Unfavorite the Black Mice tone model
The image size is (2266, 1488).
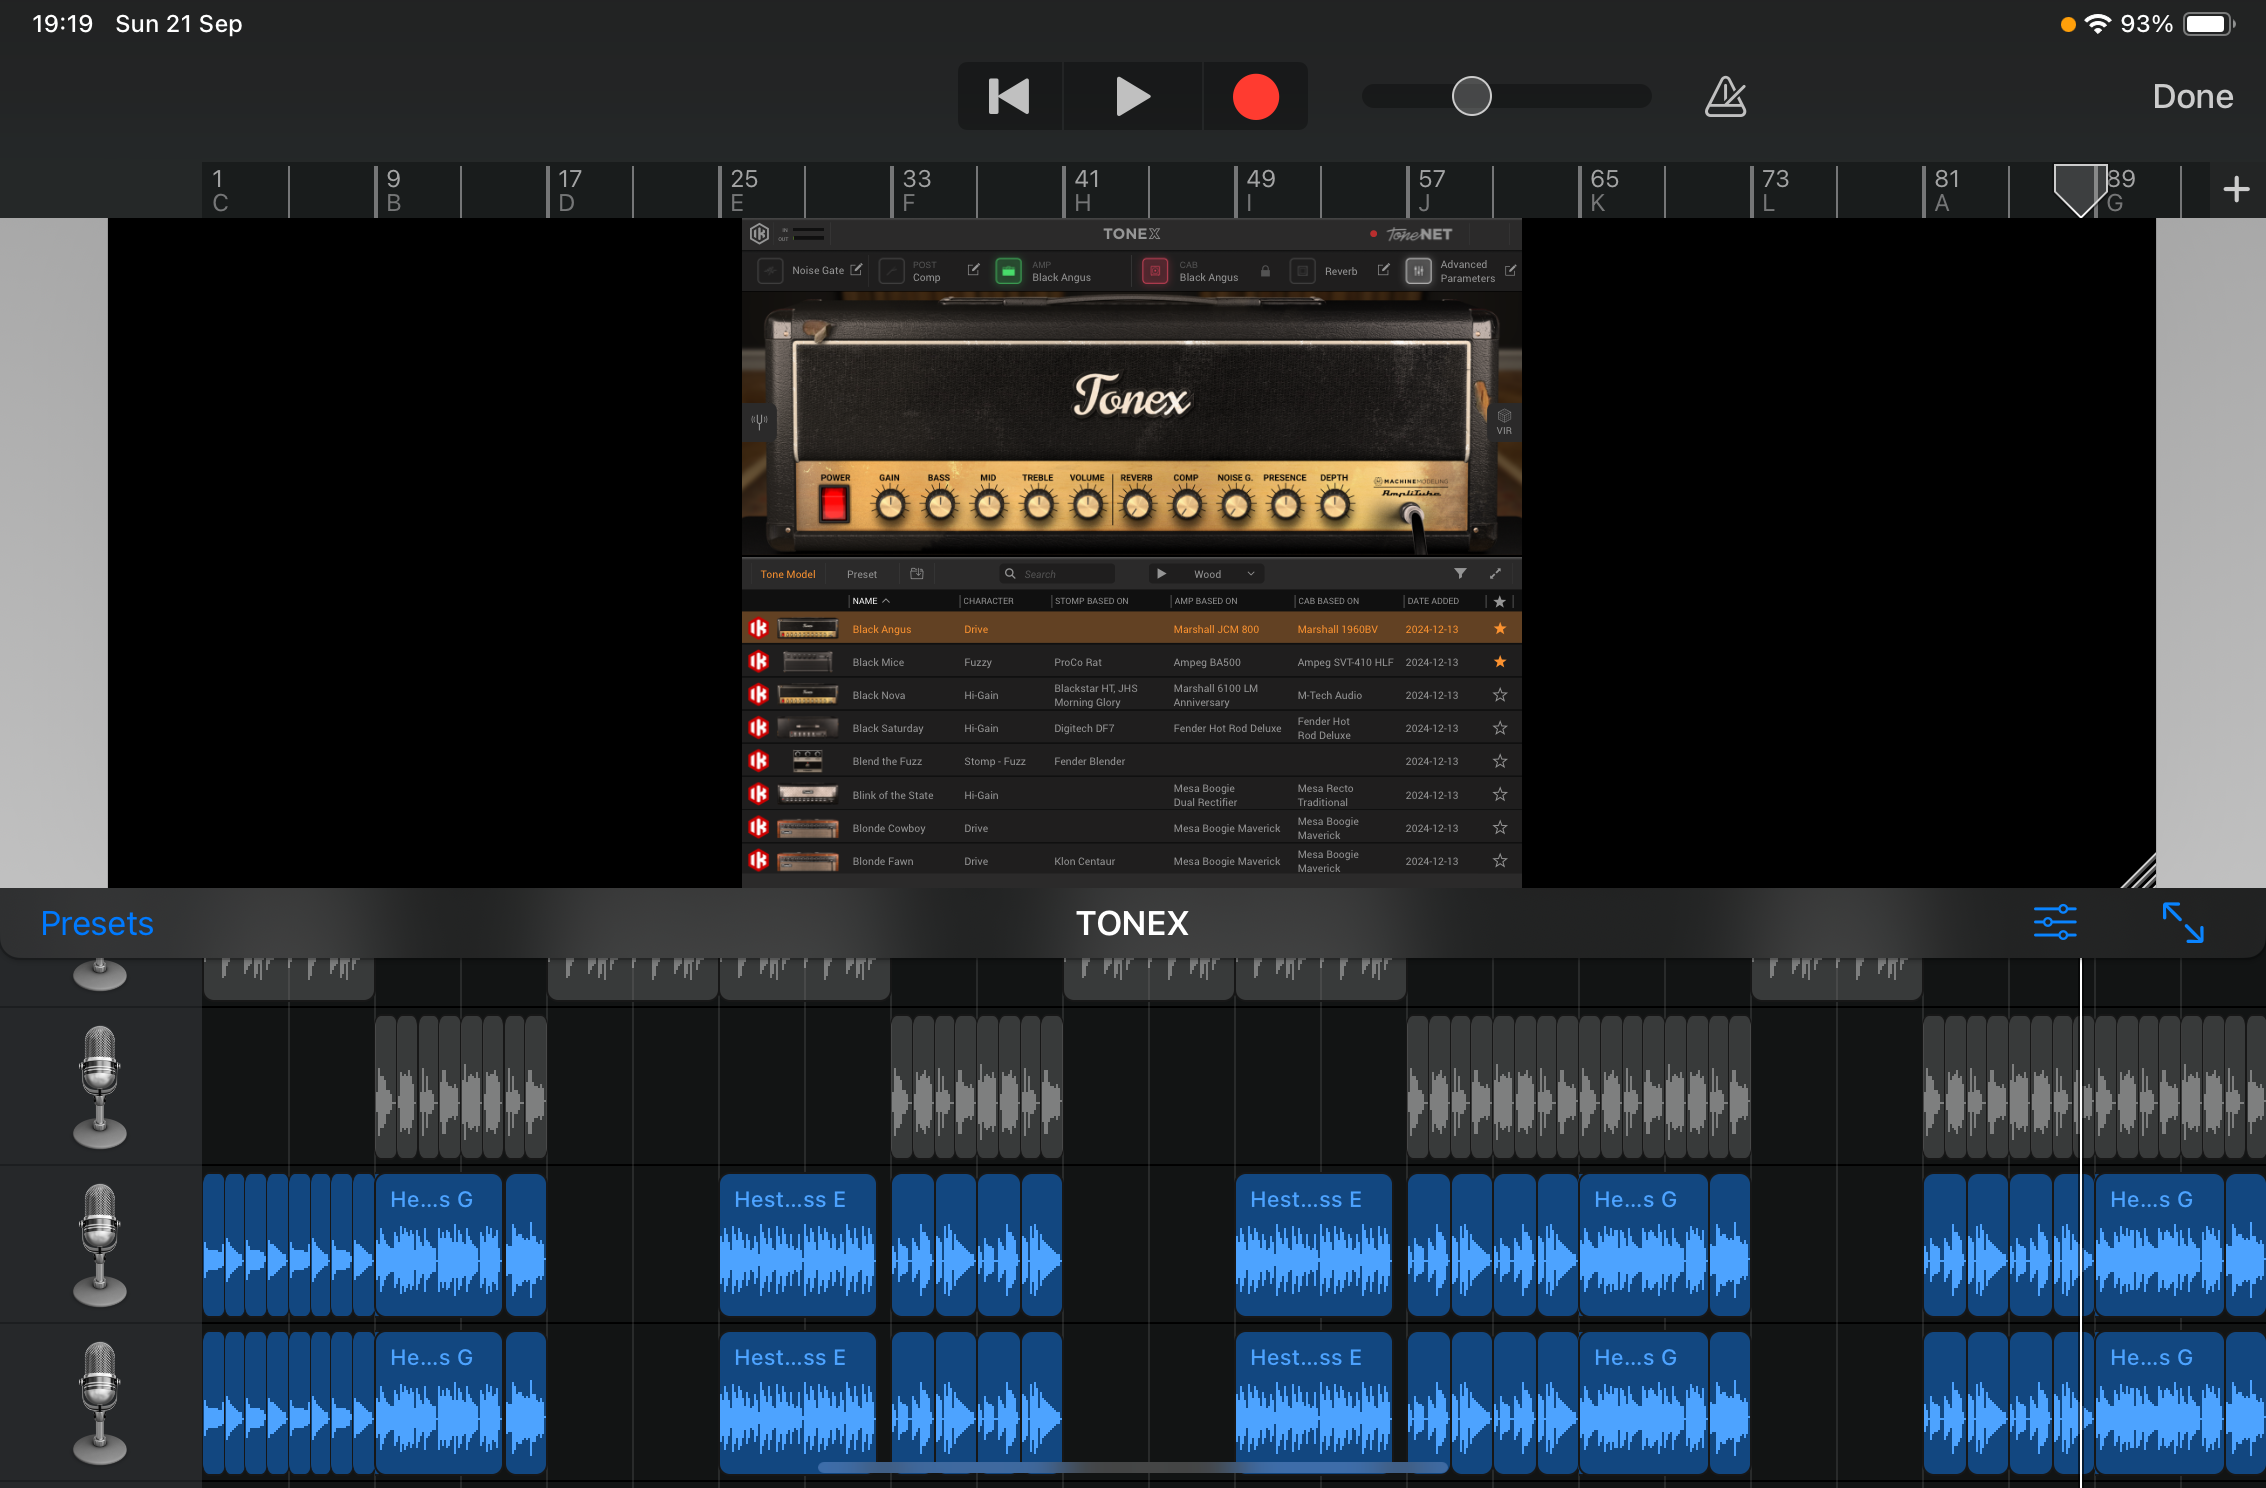1499,662
